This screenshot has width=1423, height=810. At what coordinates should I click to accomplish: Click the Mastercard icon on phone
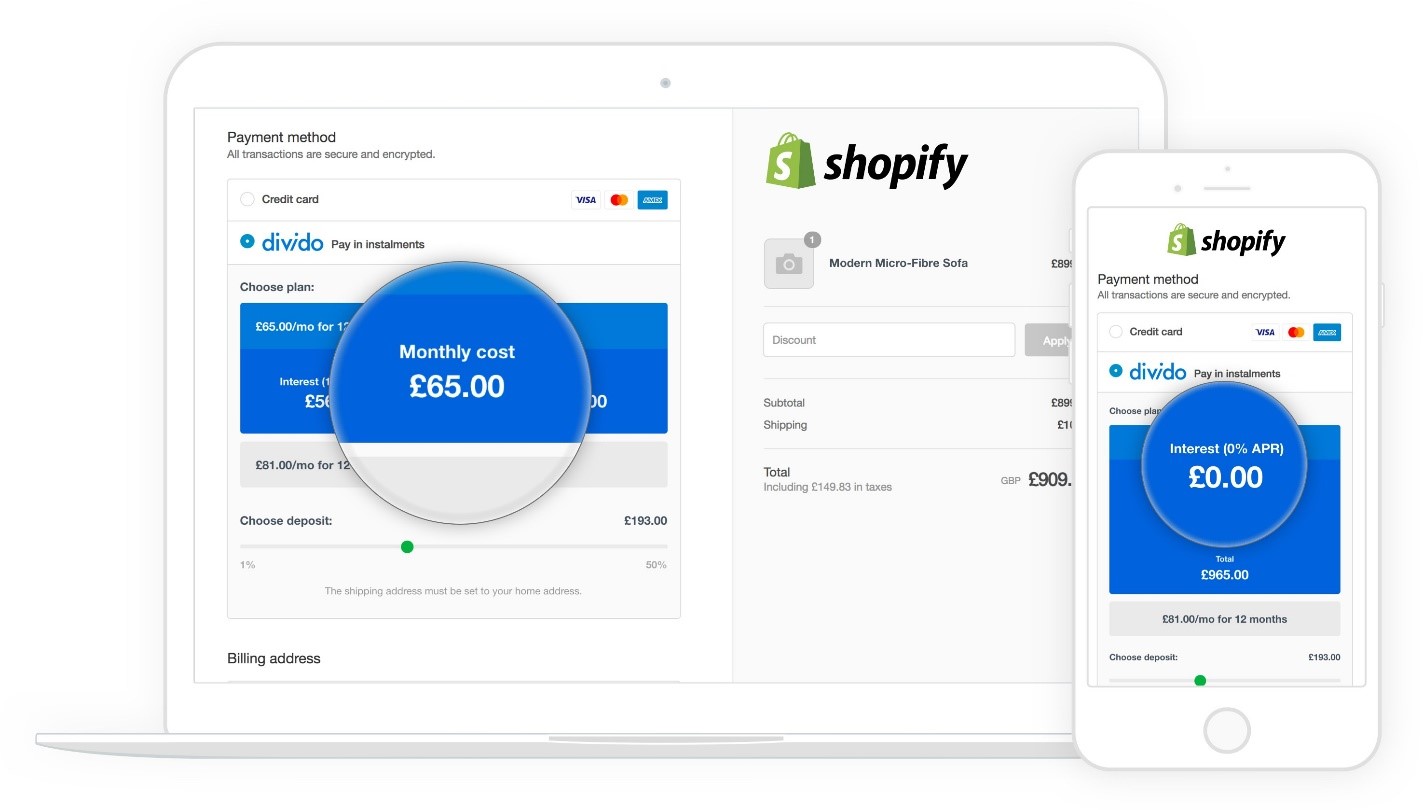[x=1296, y=332]
